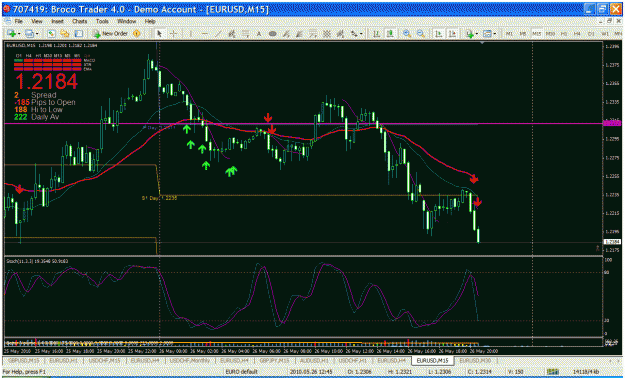Select the Fibonacci Fan tool

[300, 34]
